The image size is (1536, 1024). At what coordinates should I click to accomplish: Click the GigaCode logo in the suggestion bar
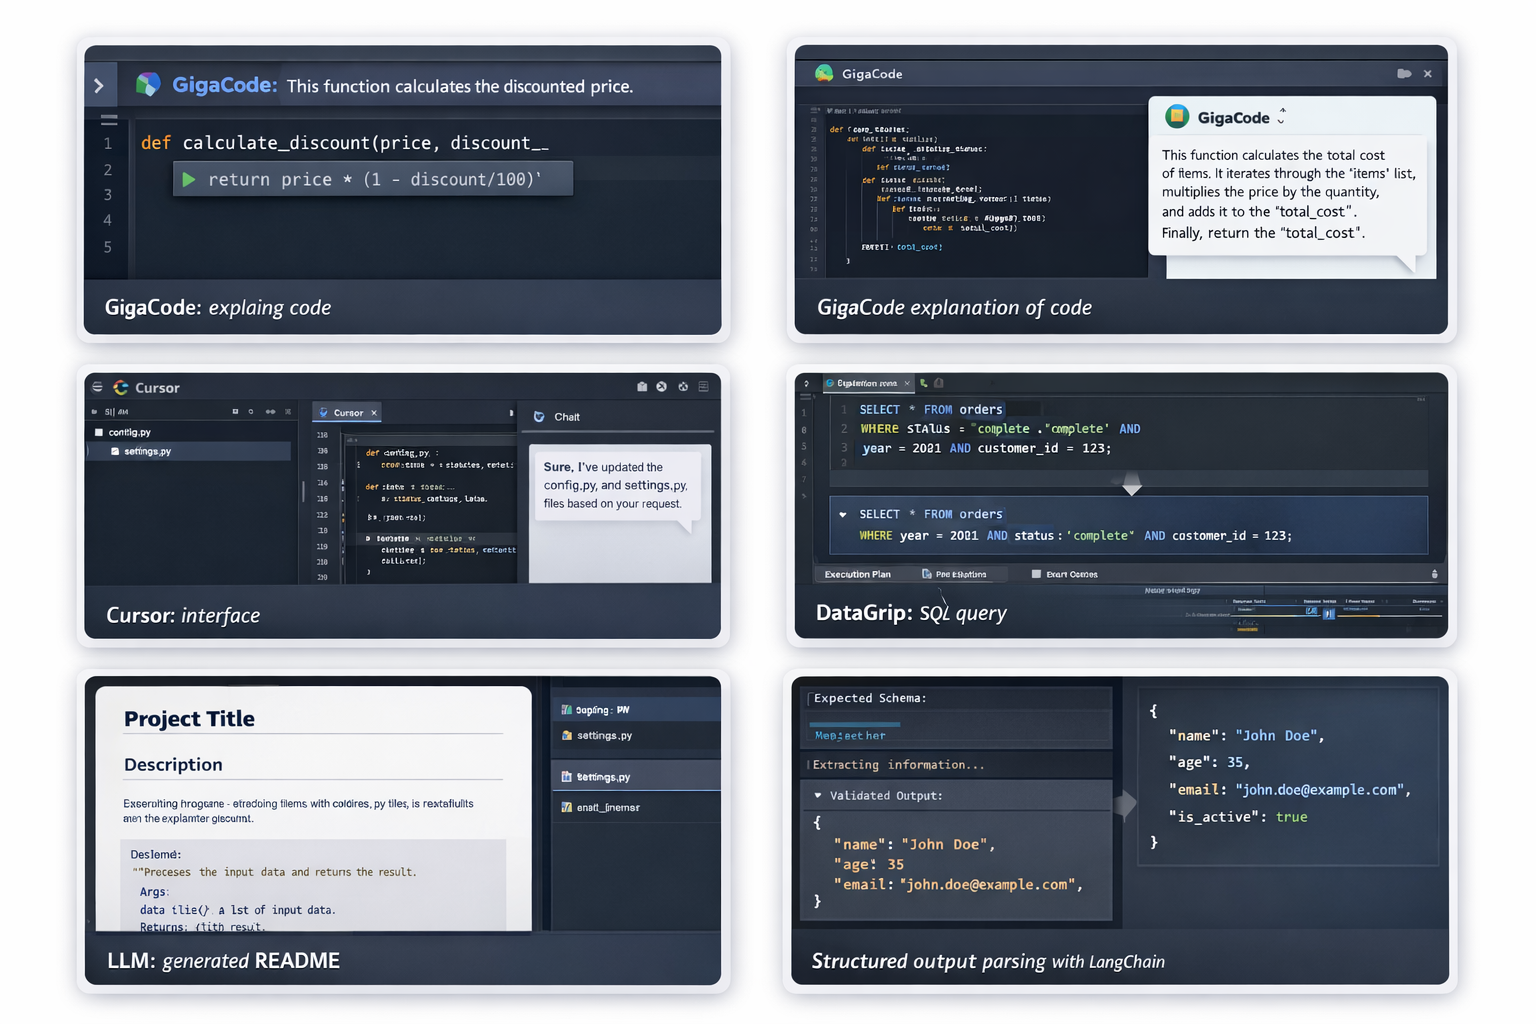[x=148, y=85]
